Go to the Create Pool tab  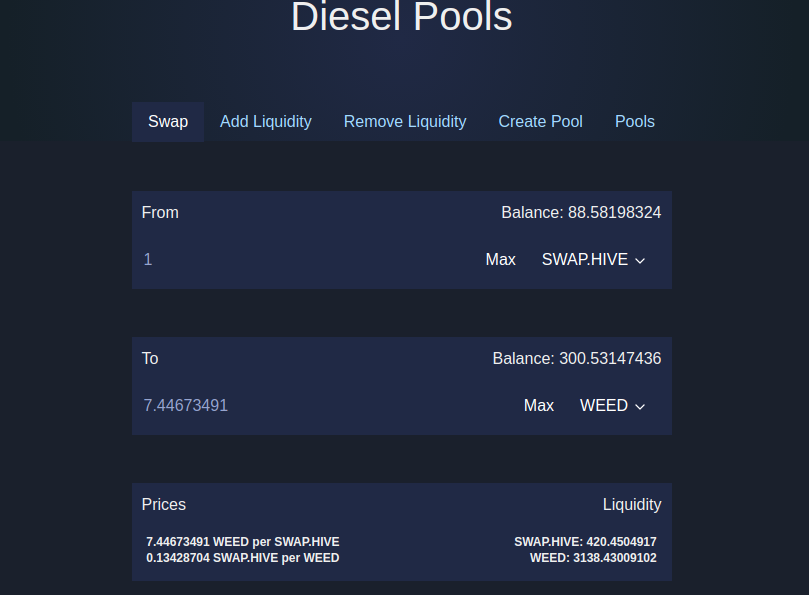[540, 122]
